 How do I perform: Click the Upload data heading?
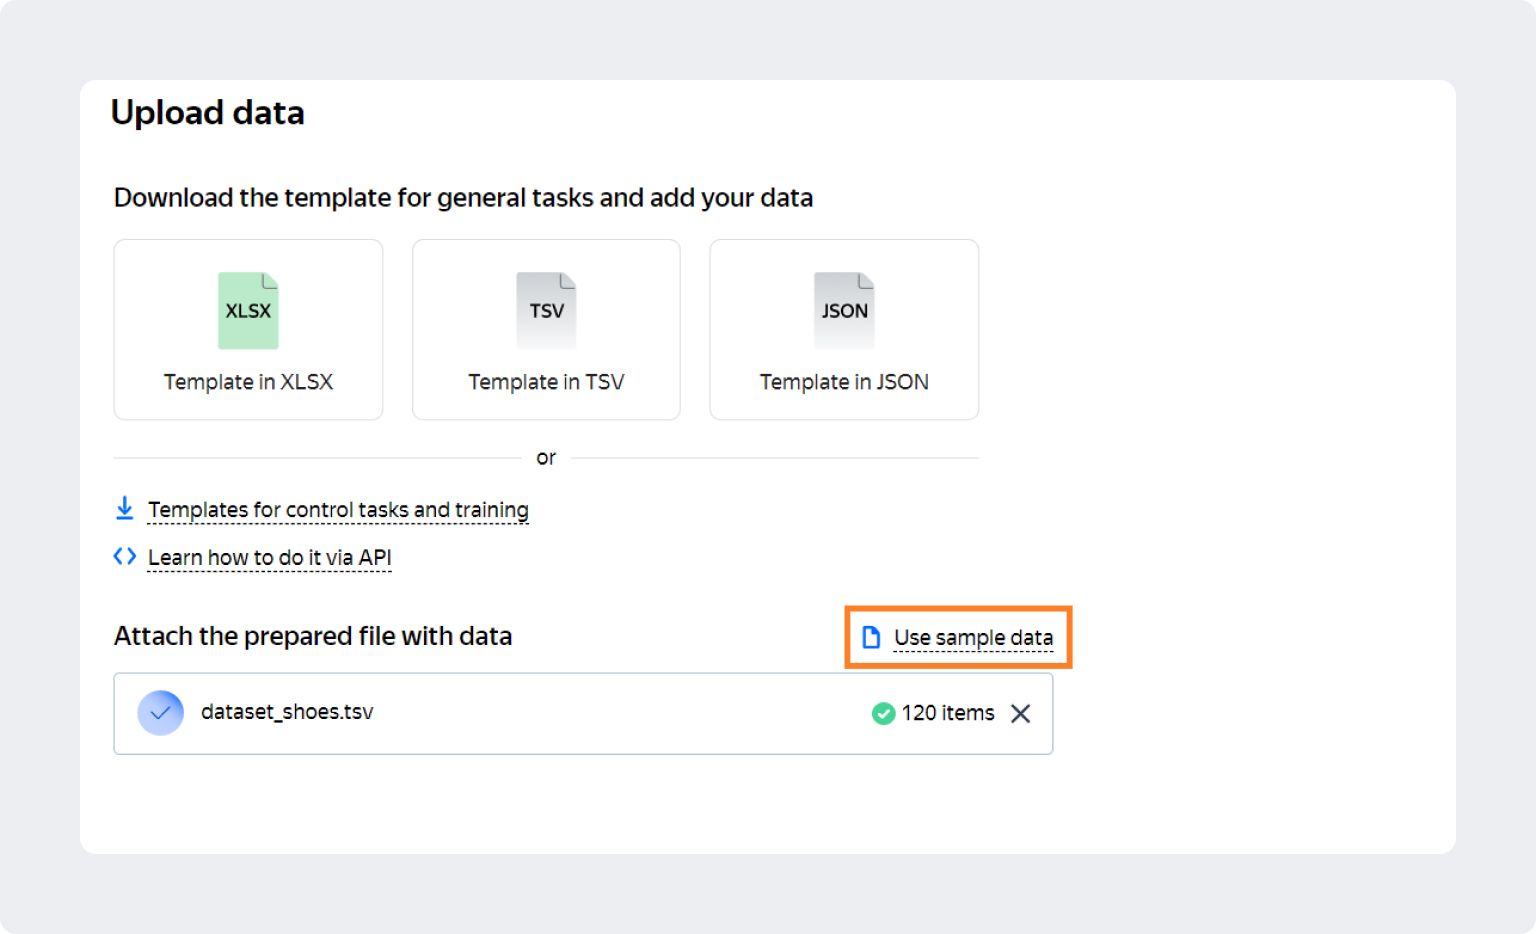[208, 113]
